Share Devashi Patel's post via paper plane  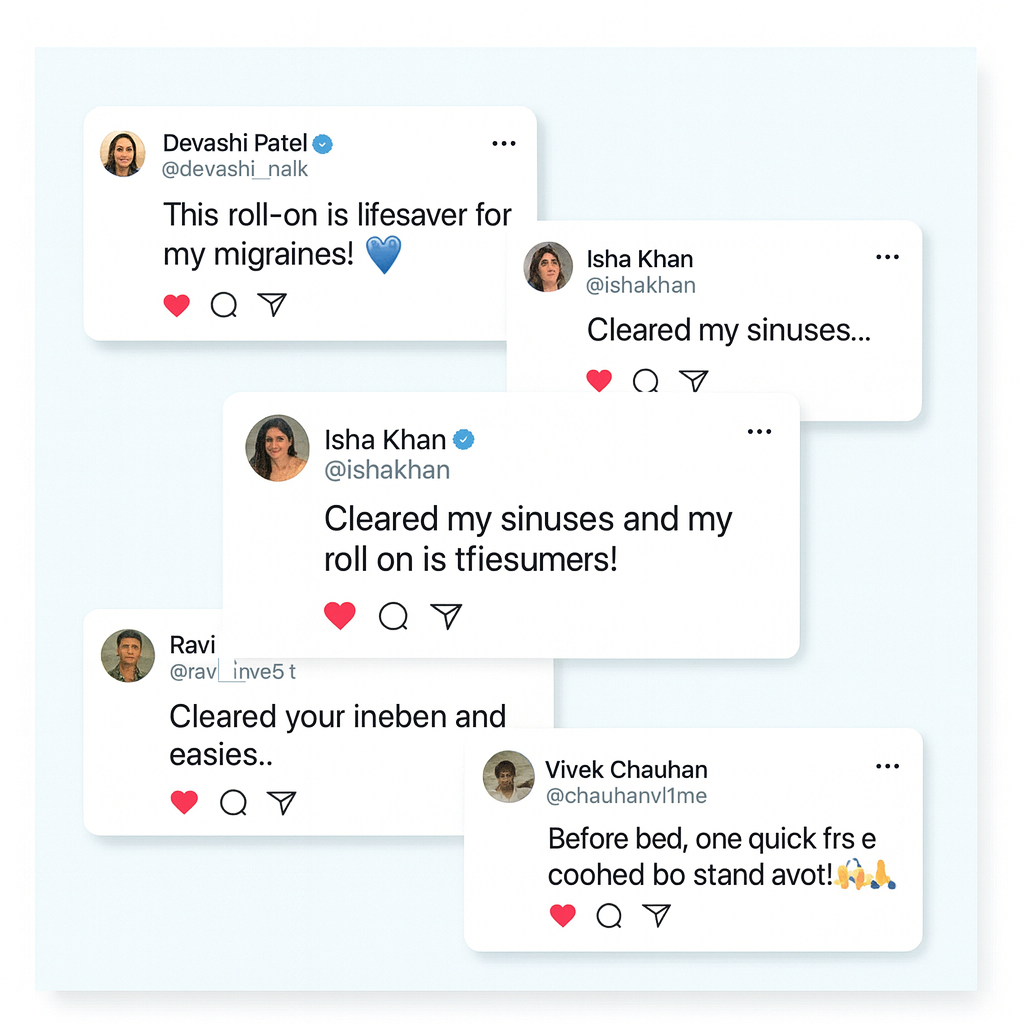272,305
